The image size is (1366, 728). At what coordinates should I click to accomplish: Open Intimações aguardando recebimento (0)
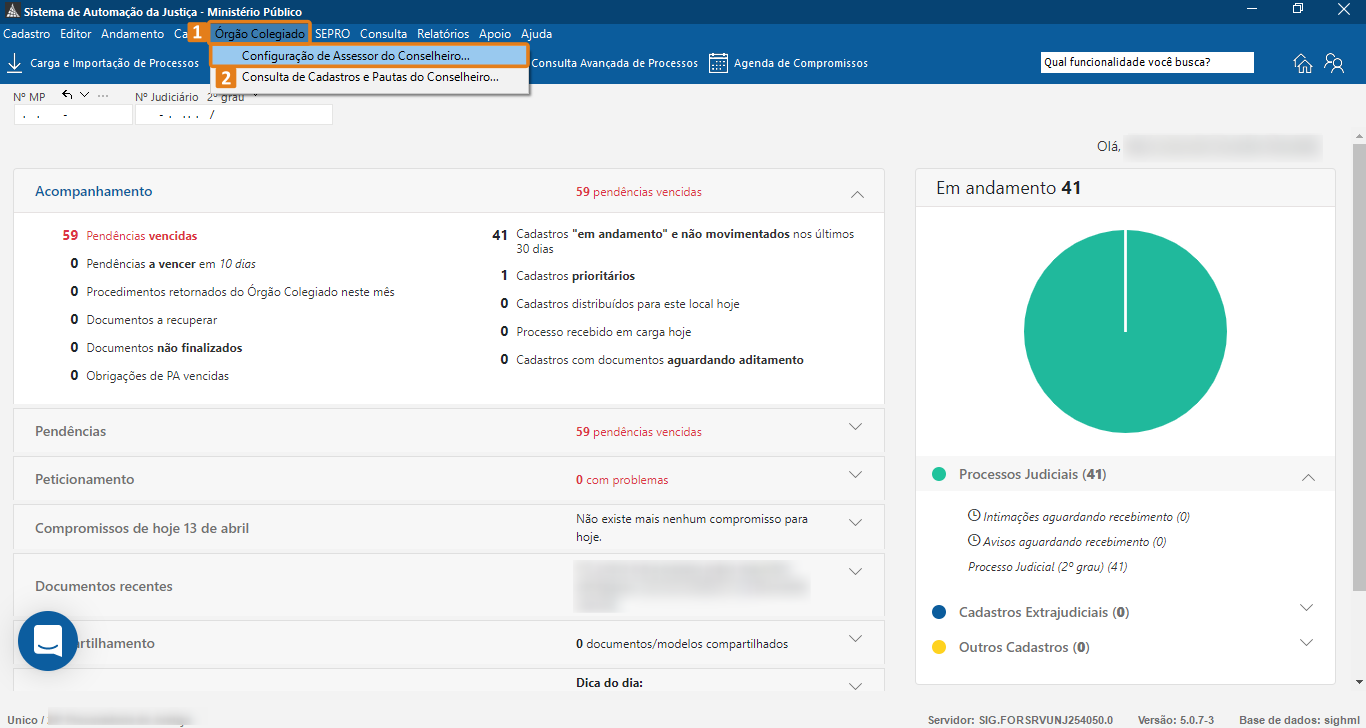pyautogui.click(x=1079, y=517)
